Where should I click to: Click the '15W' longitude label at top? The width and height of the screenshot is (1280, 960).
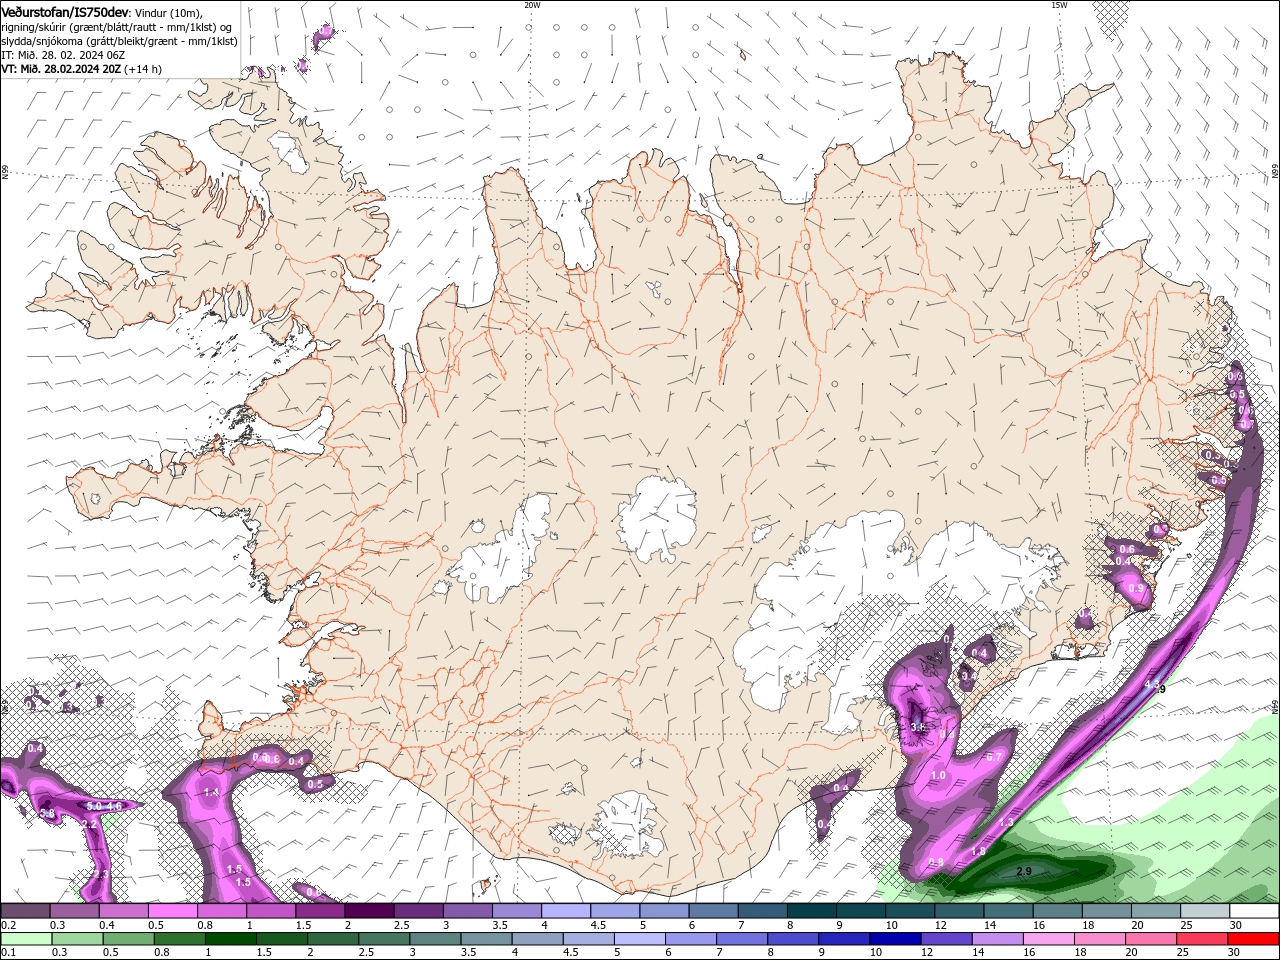coord(1059,5)
